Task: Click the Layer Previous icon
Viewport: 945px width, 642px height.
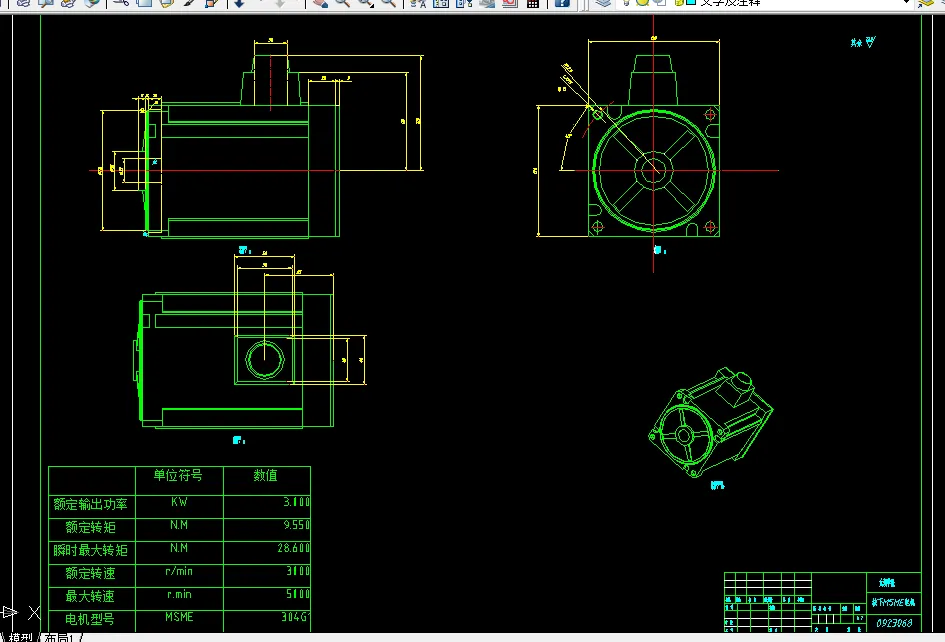Action: [926, 2]
